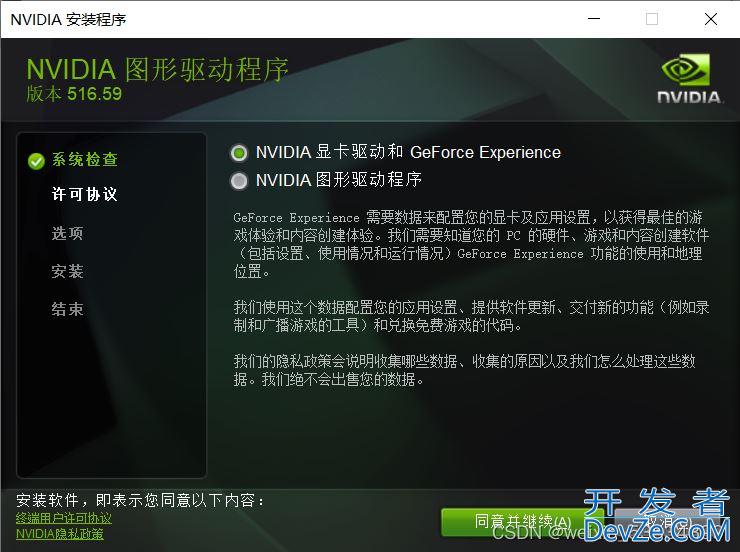Click the 系统检查 green checkmark icon
Viewport: 740px width, 552px height.
tap(36, 161)
